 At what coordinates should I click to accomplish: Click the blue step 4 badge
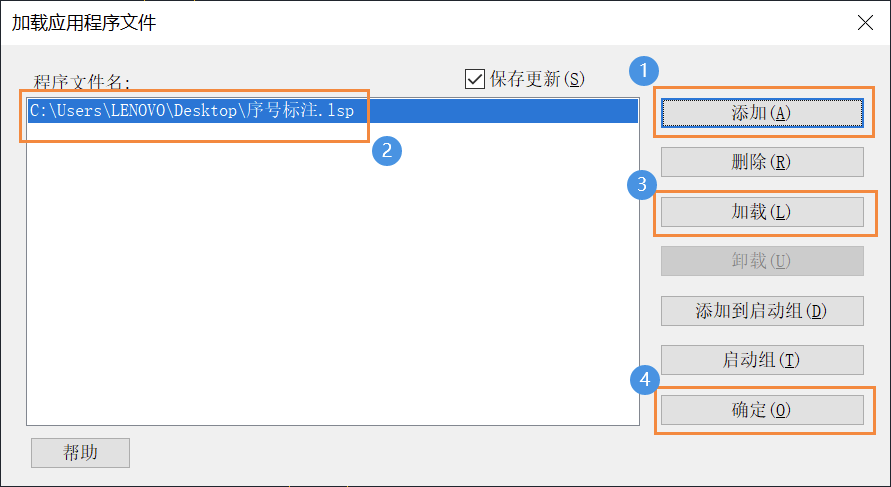[x=645, y=380]
